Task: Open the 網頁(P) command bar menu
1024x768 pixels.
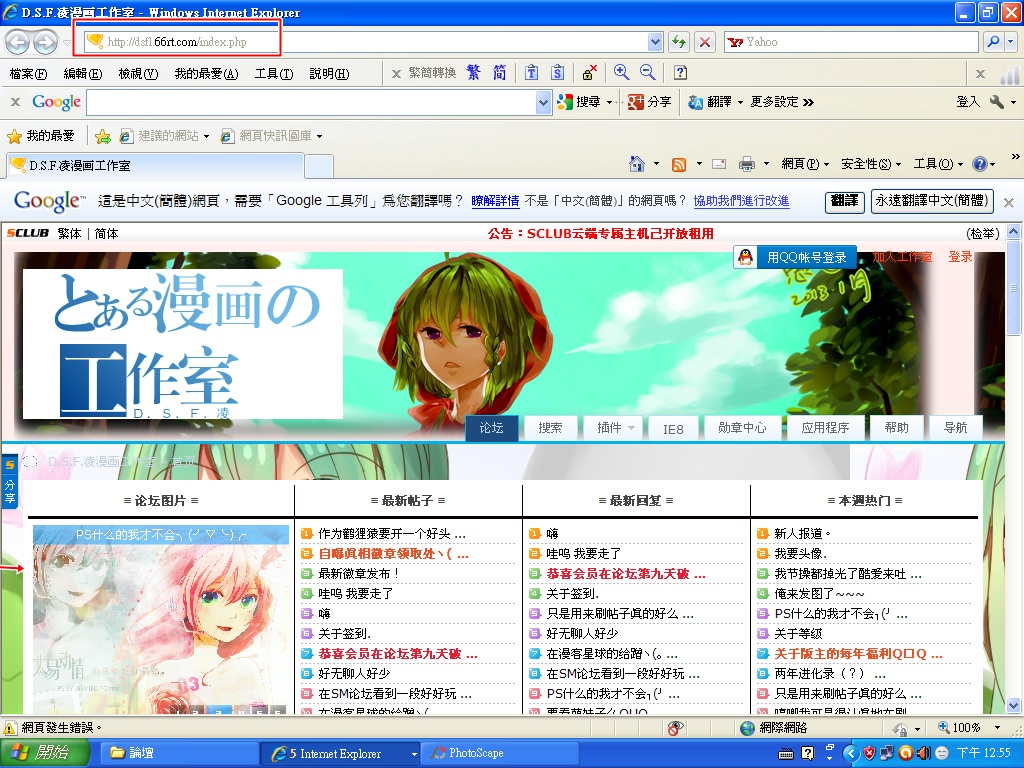Action: (805, 164)
